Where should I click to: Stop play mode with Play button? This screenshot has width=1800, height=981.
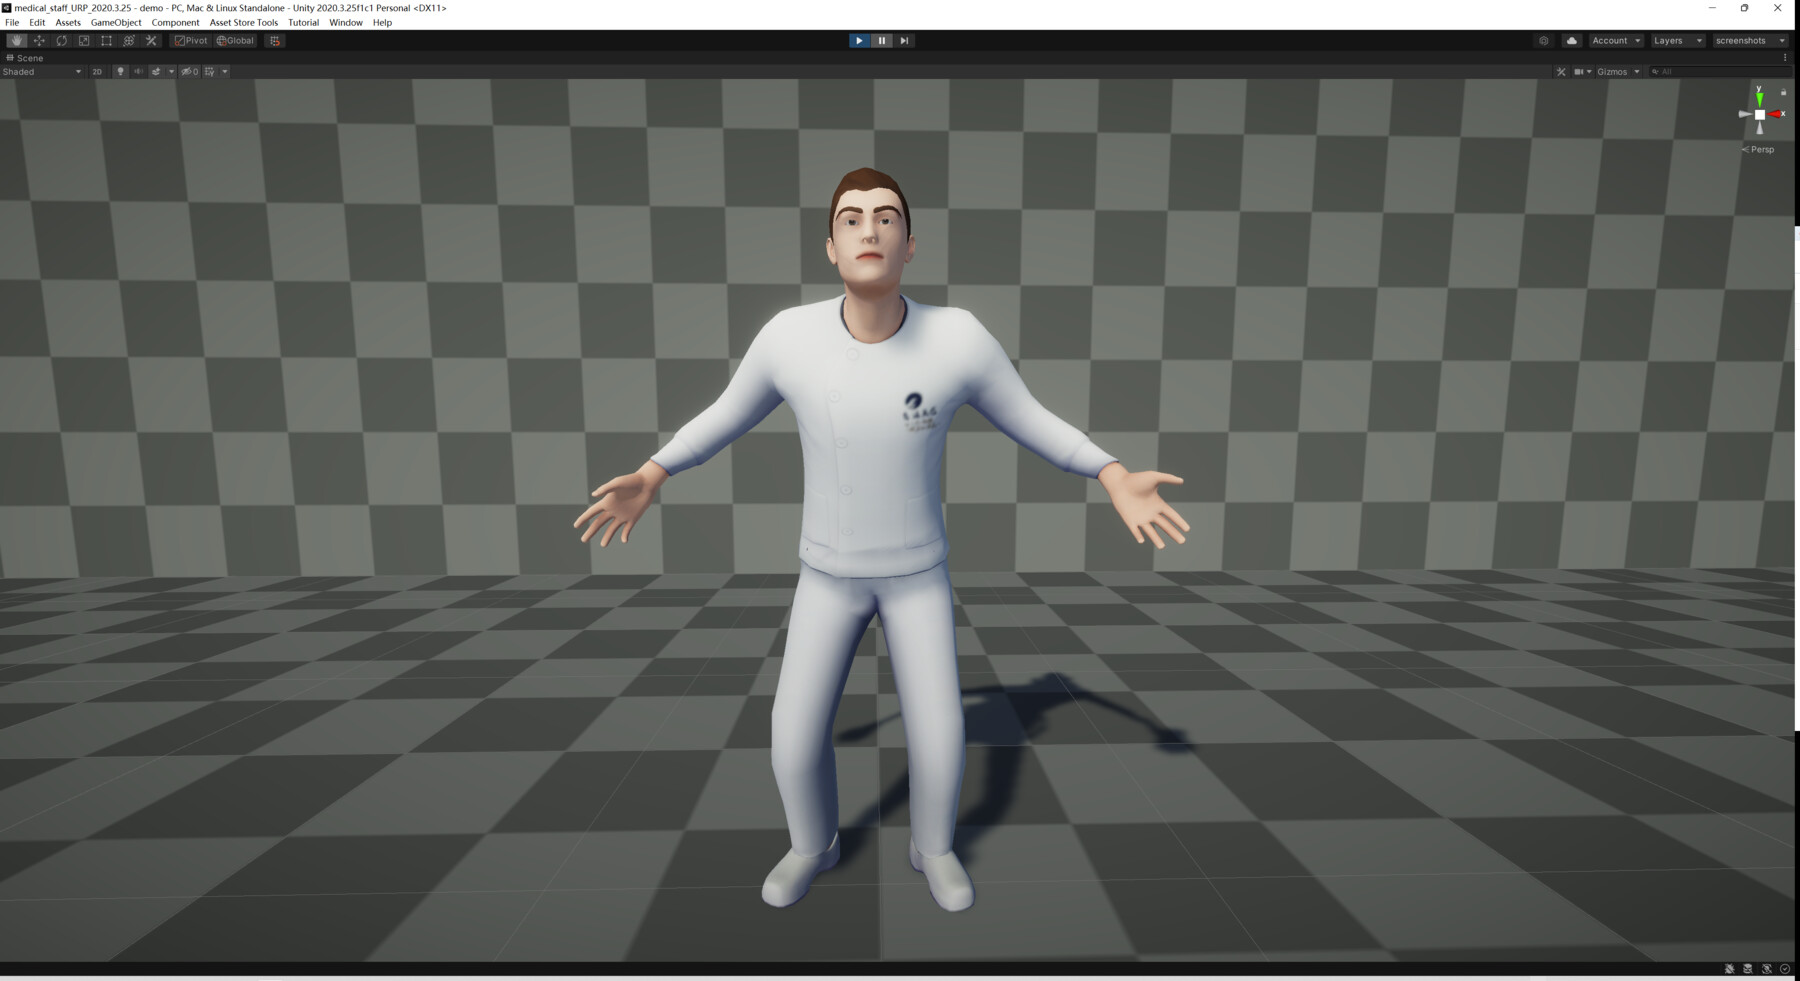859,41
